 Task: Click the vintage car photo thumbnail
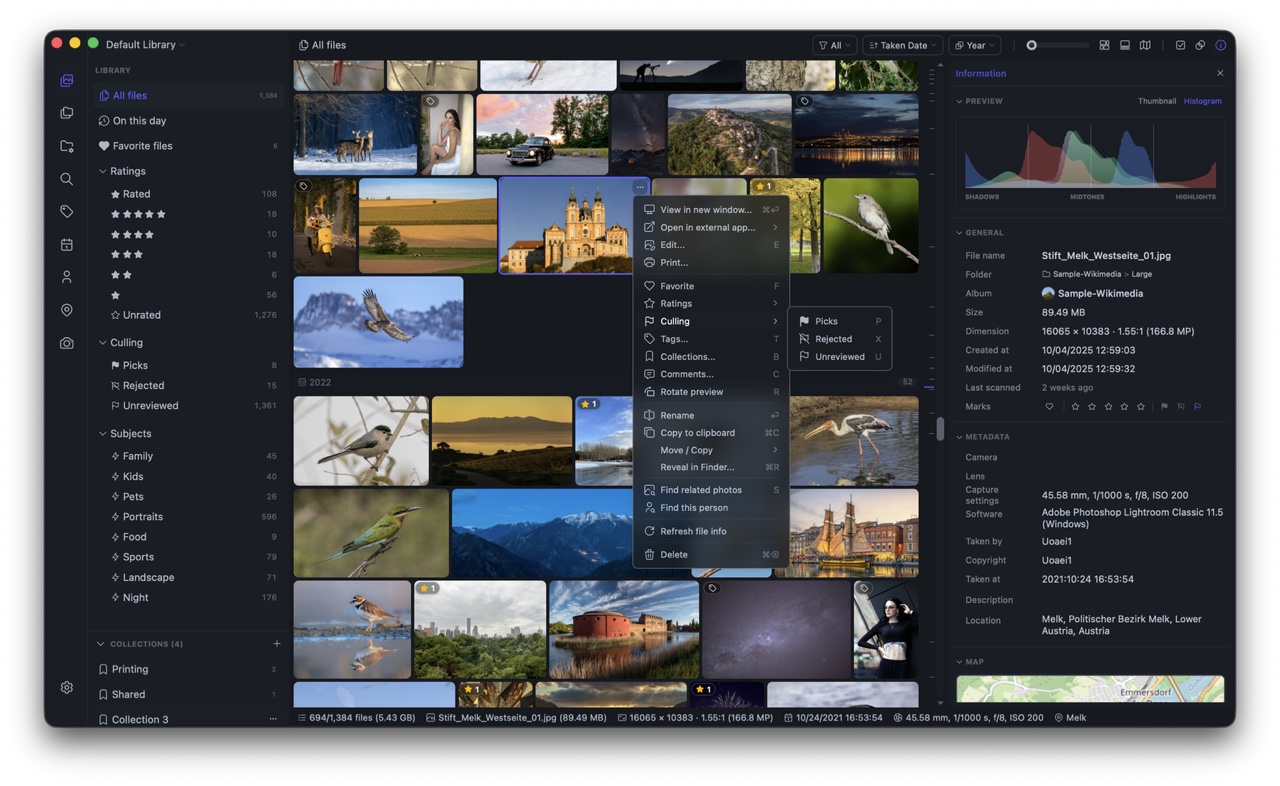pyautogui.click(x=542, y=134)
